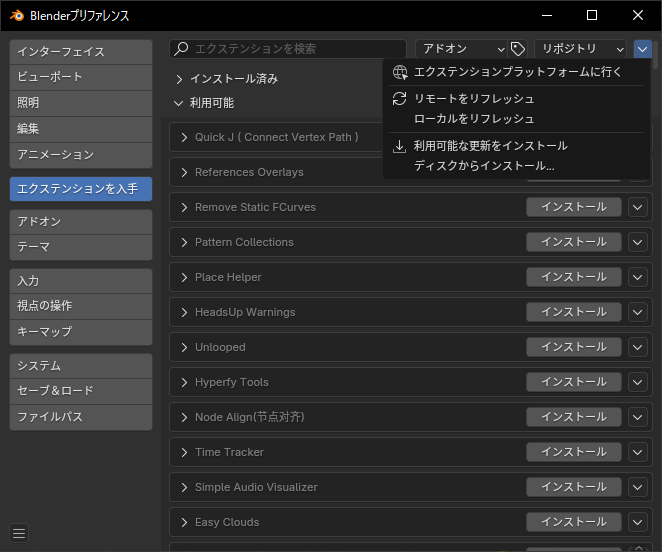The width and height of the screenshot is (662, 552).
Task: Choose リモートをリフレッシュ menu item
Action: click(516, 99)
